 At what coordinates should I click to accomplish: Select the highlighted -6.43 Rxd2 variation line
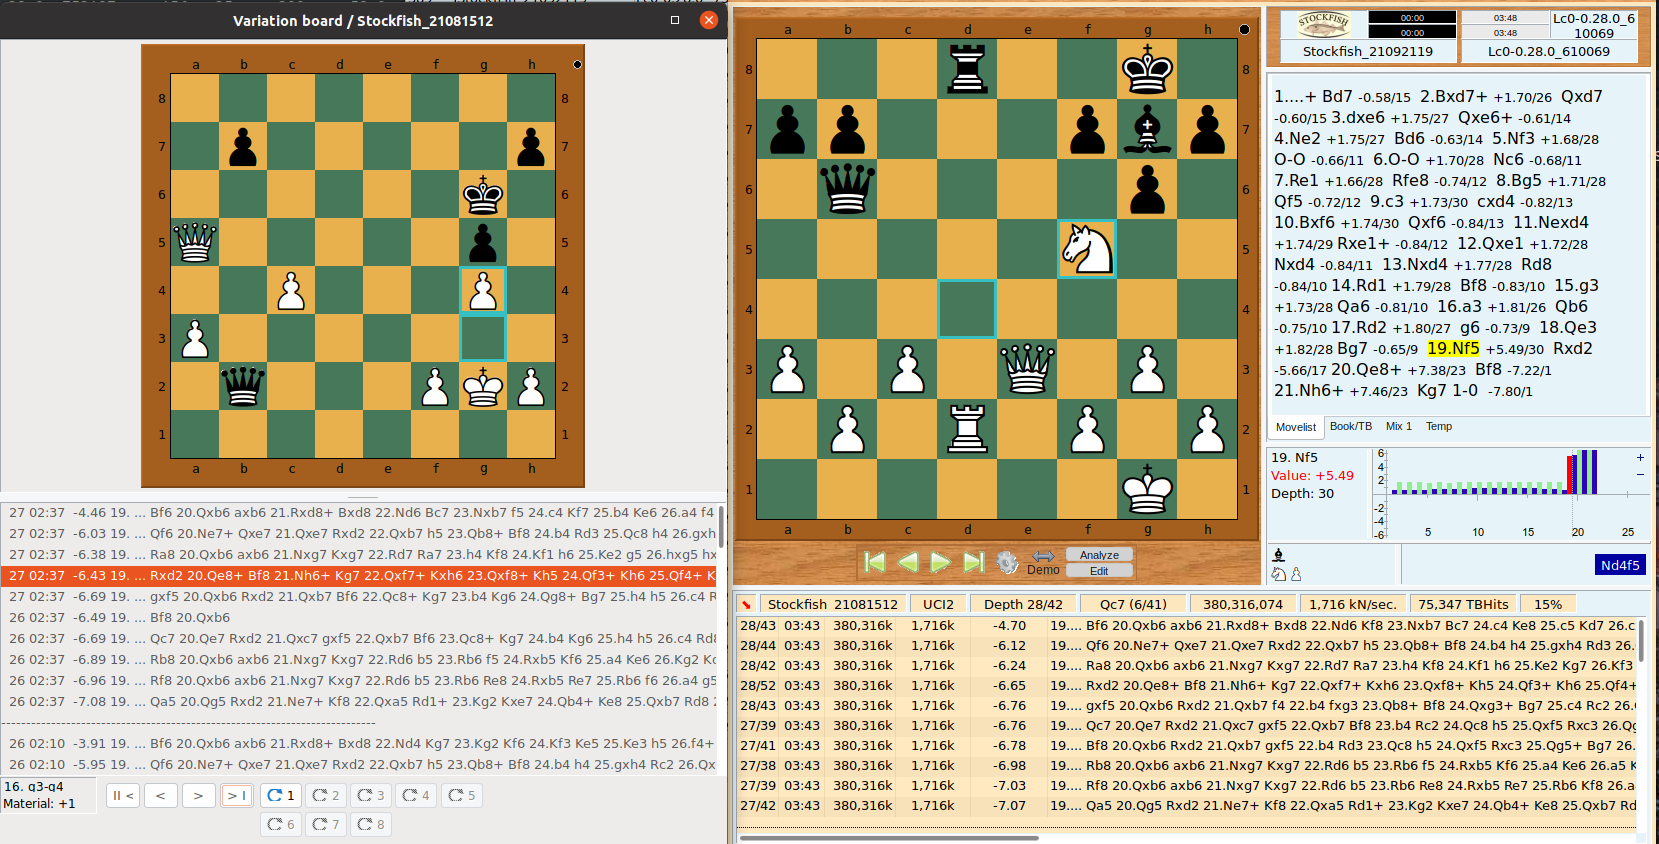360,575
